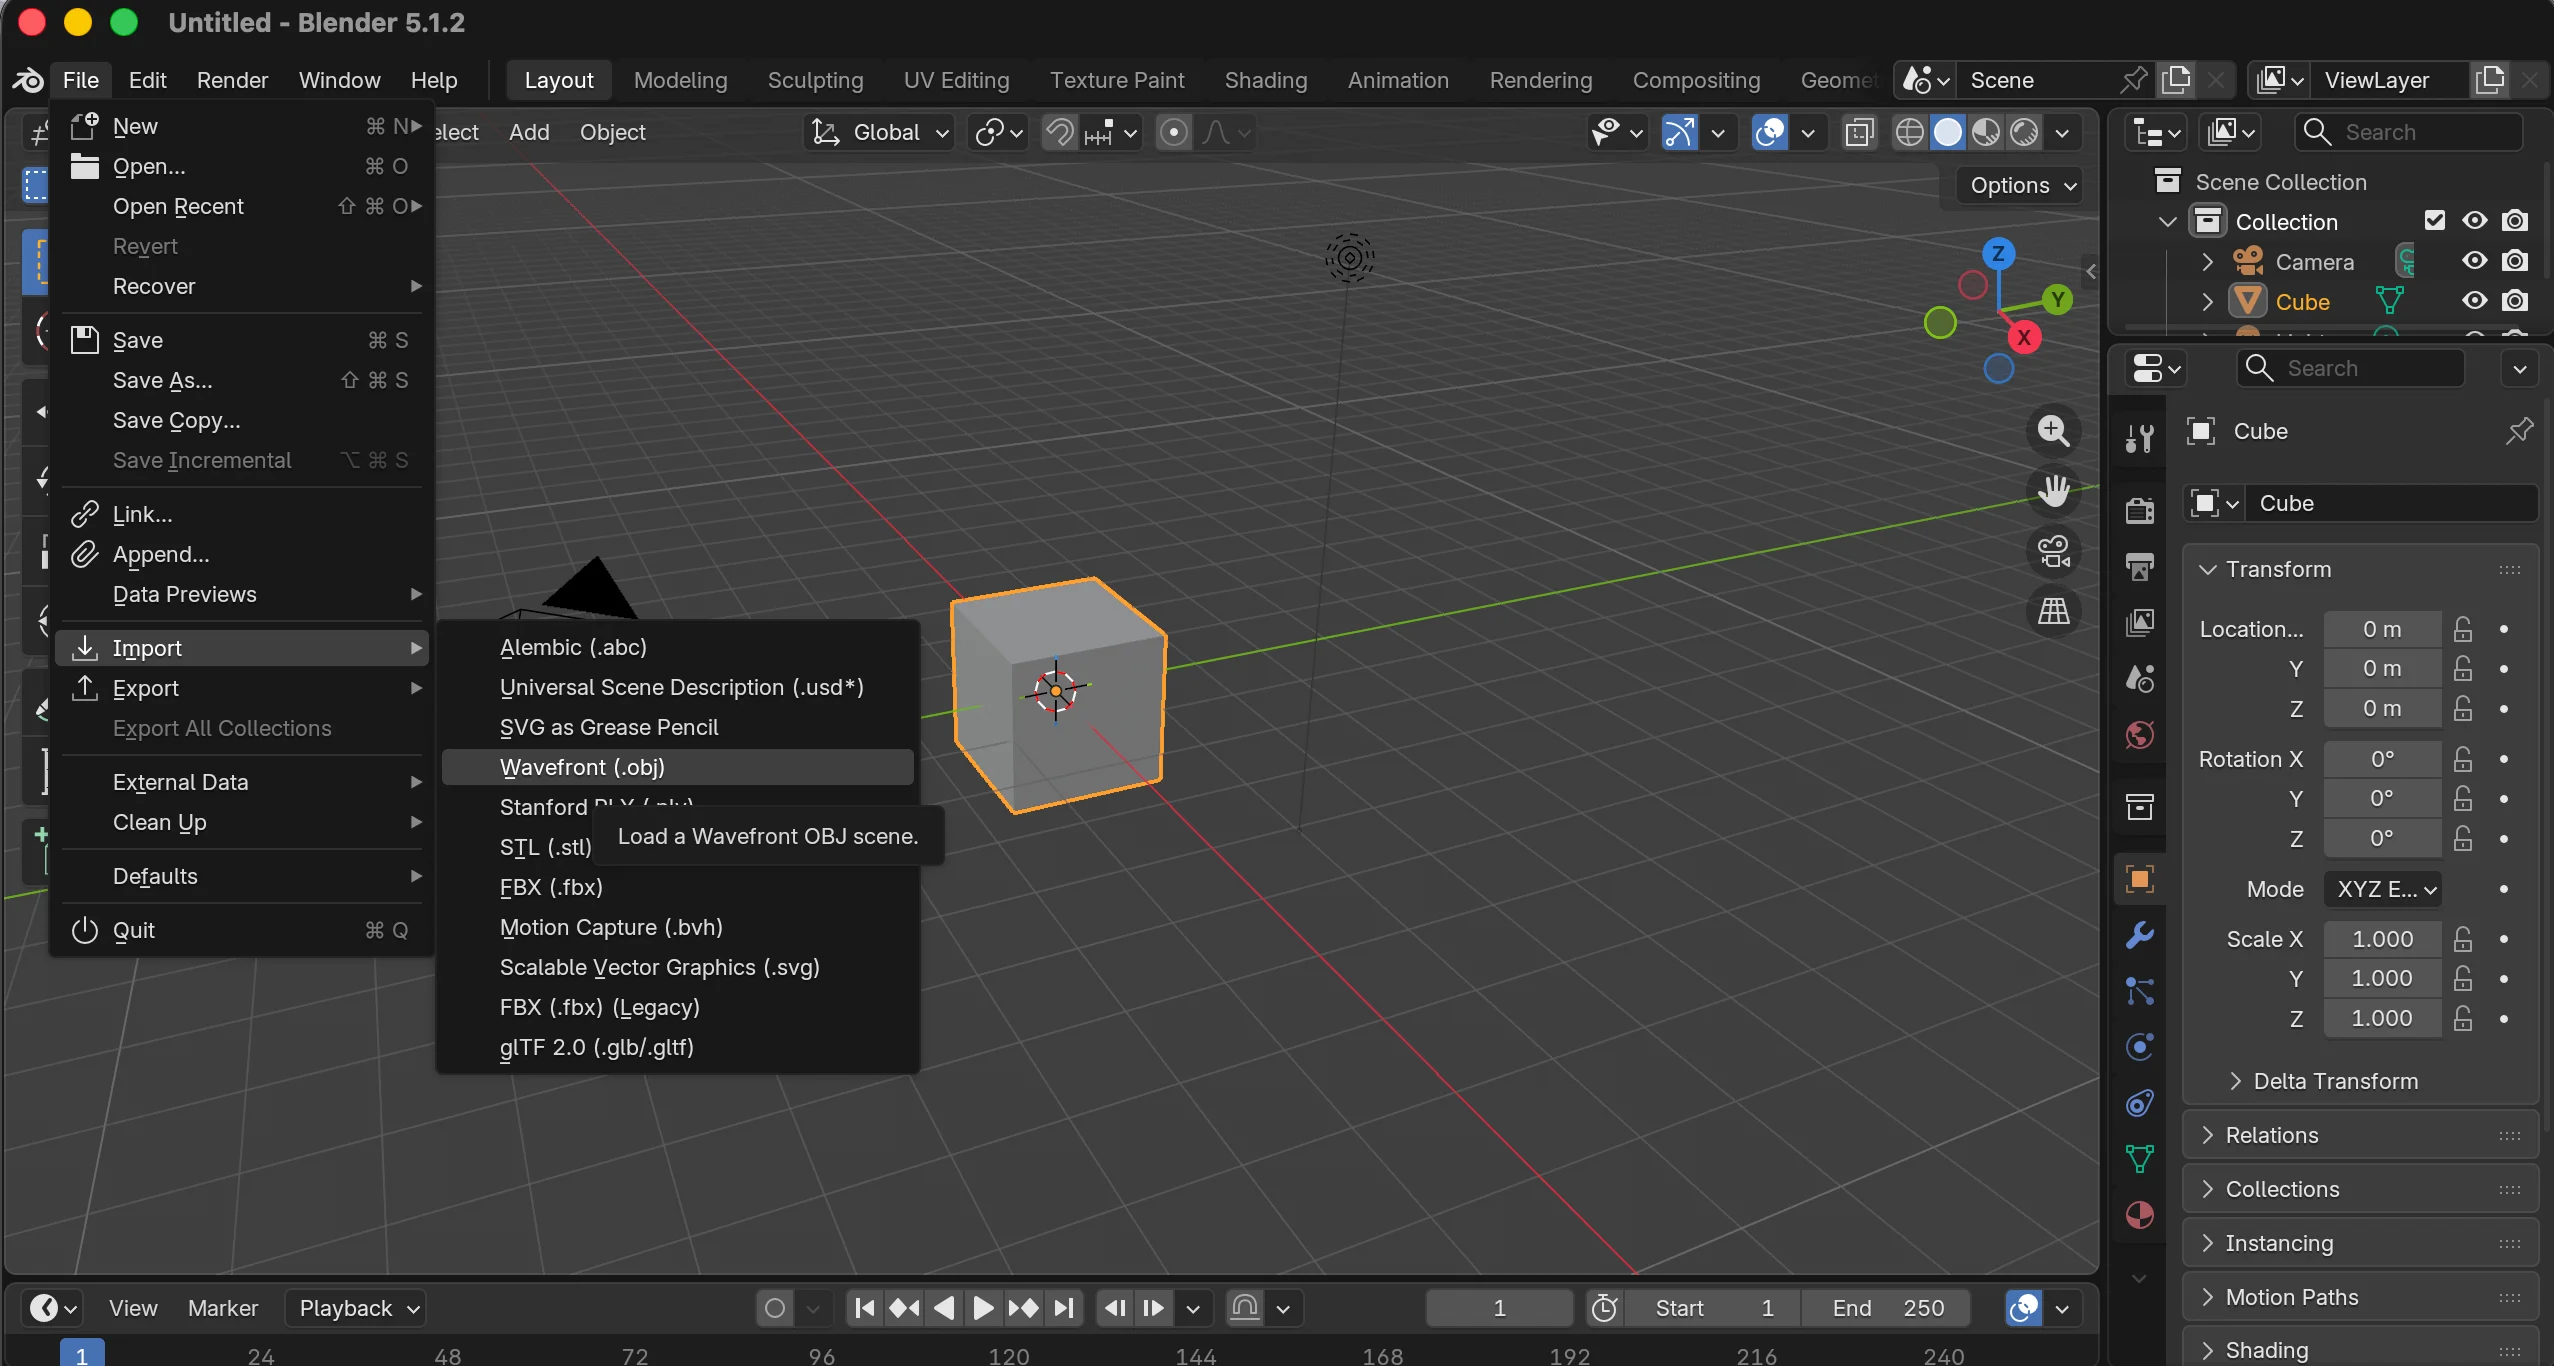
Task: Expand the Relations panel
Action: pyautogui.click(x=2360, y=1135)
